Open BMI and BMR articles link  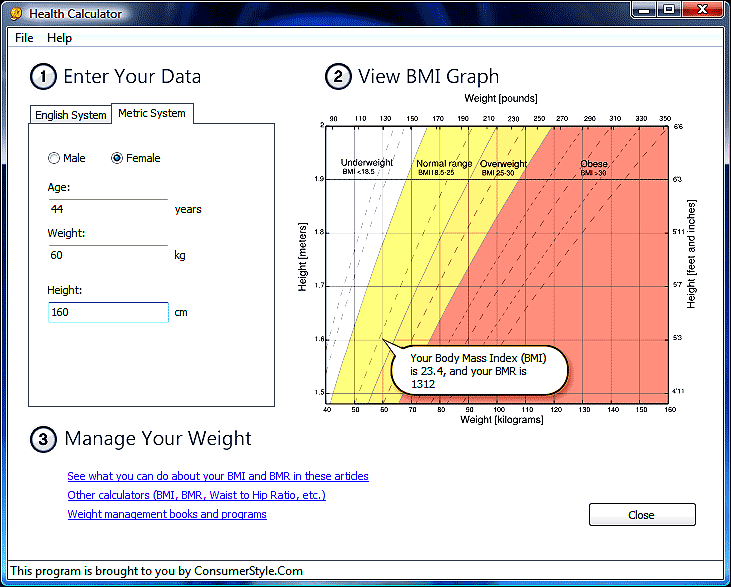(x=218, y=476)
